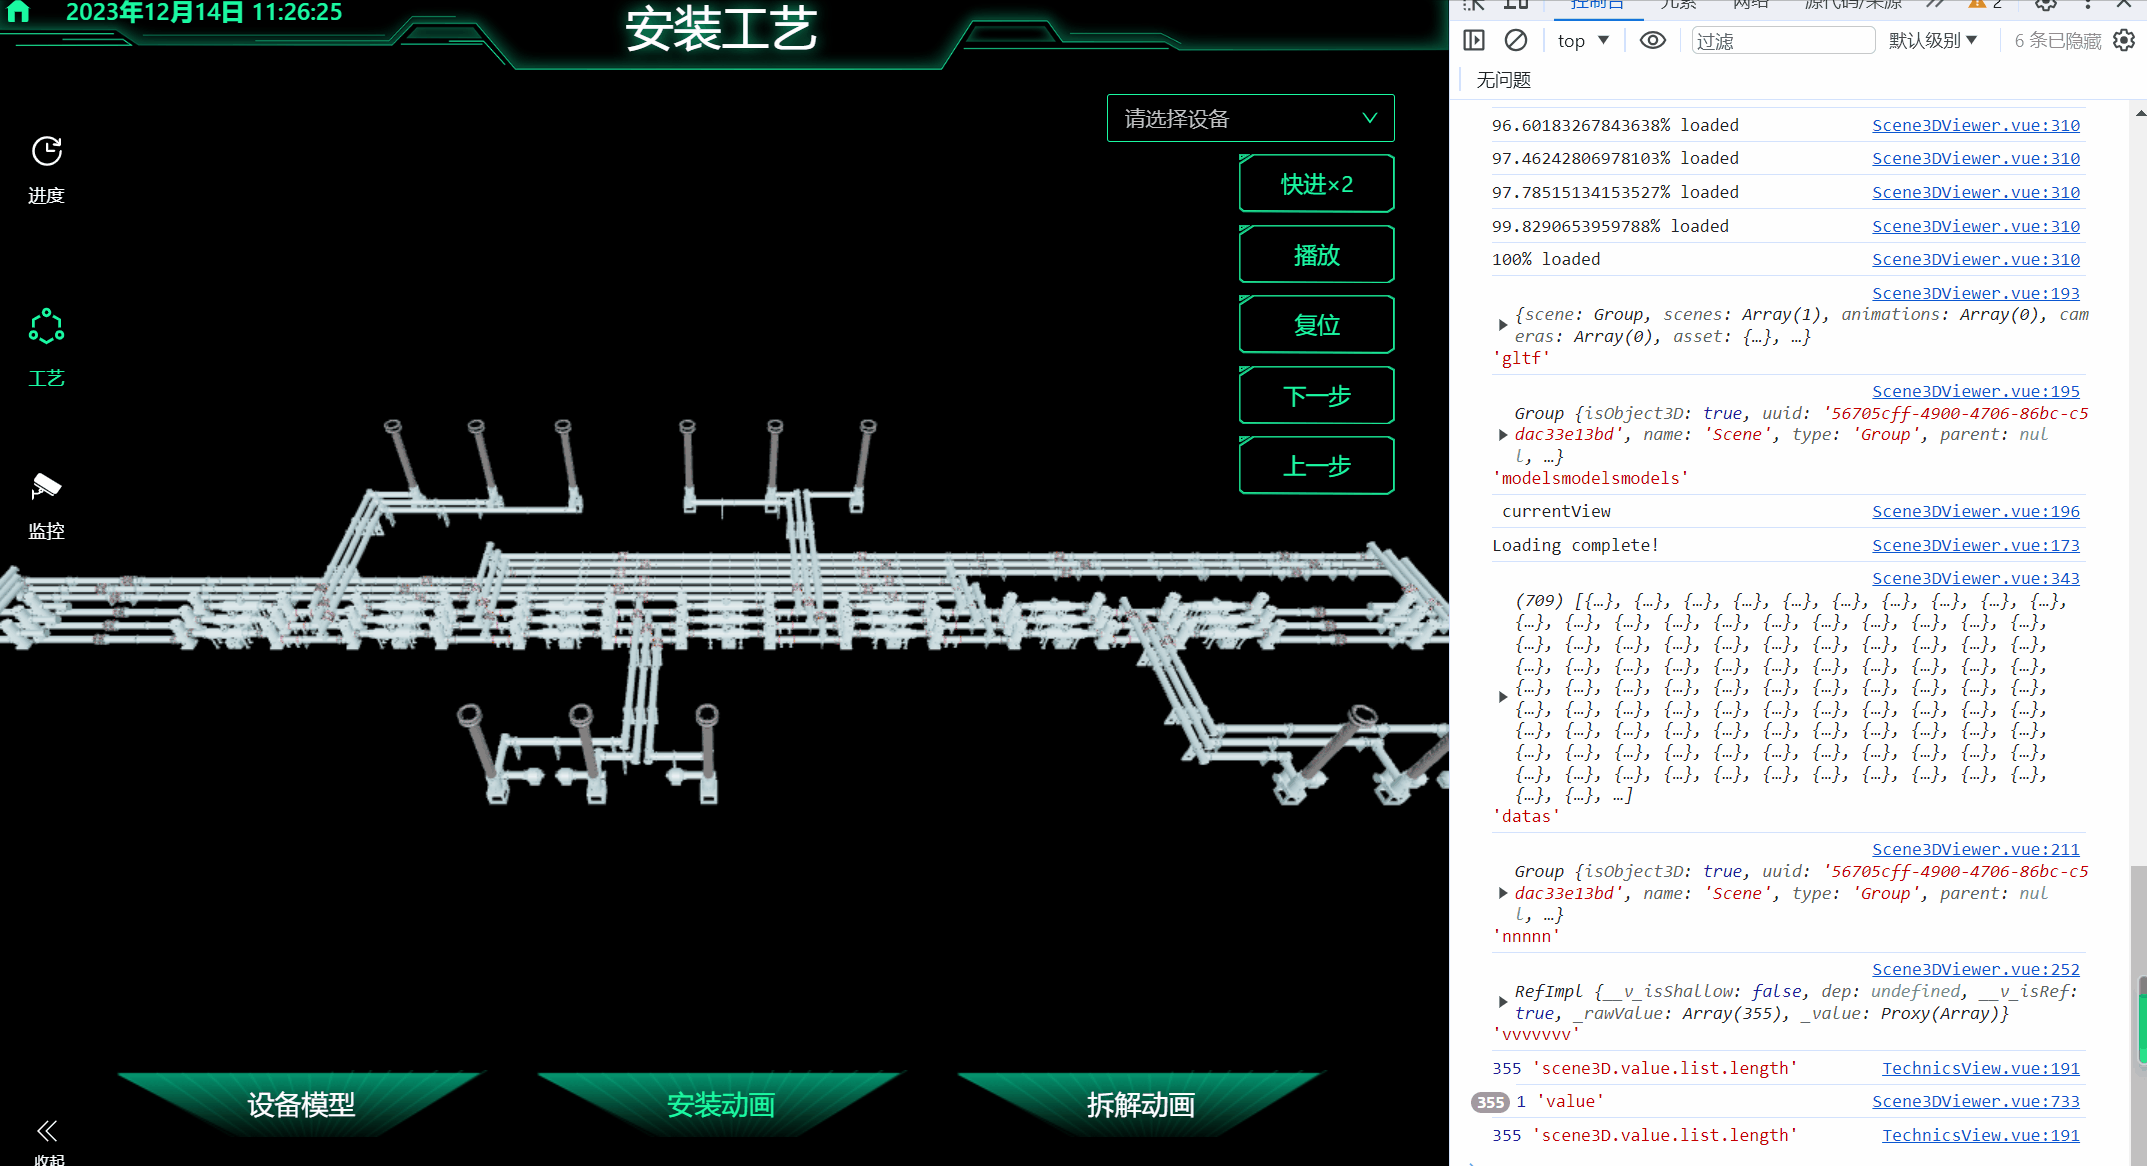Click the 快进×2 fast forward button
This screenshot has width=2147, height=1166.
[x=1316, y=184]
